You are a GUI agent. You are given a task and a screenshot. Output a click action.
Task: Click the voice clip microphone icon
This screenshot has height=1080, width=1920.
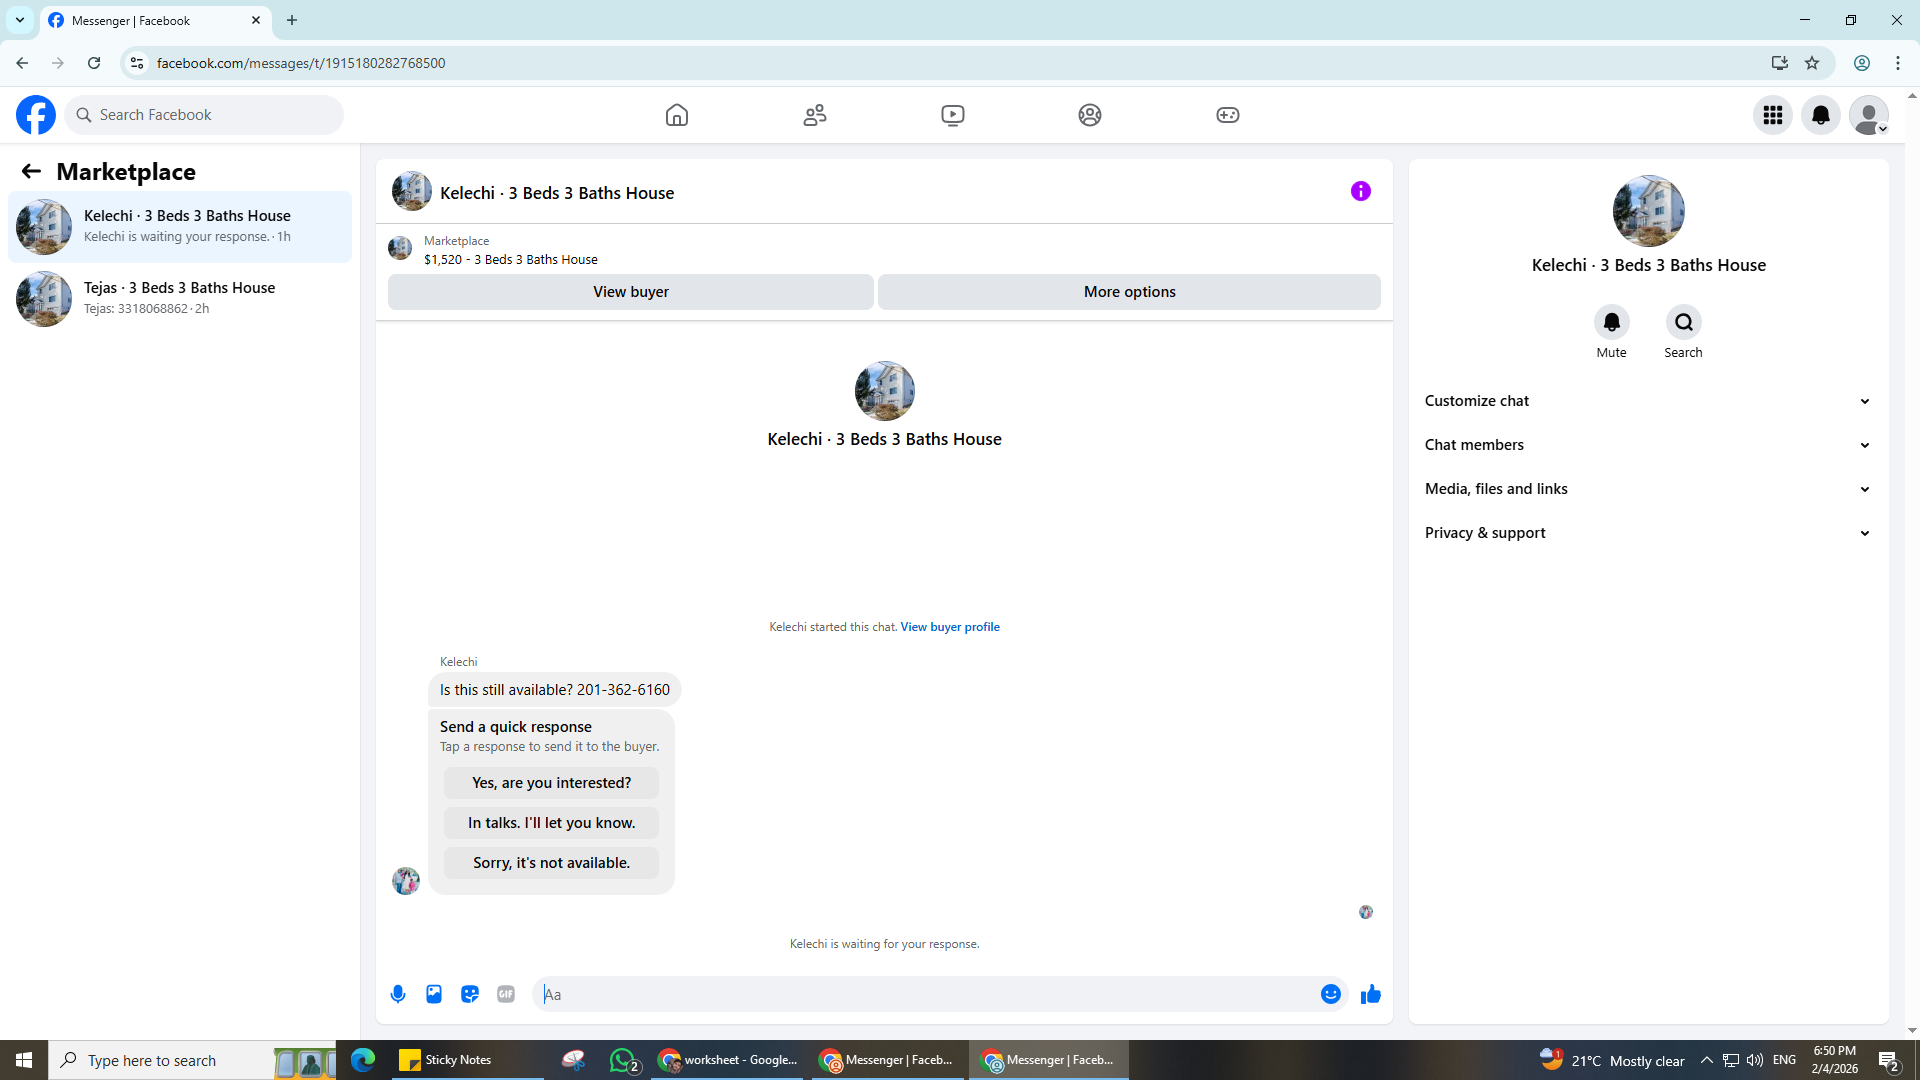[x=398, y=994]
